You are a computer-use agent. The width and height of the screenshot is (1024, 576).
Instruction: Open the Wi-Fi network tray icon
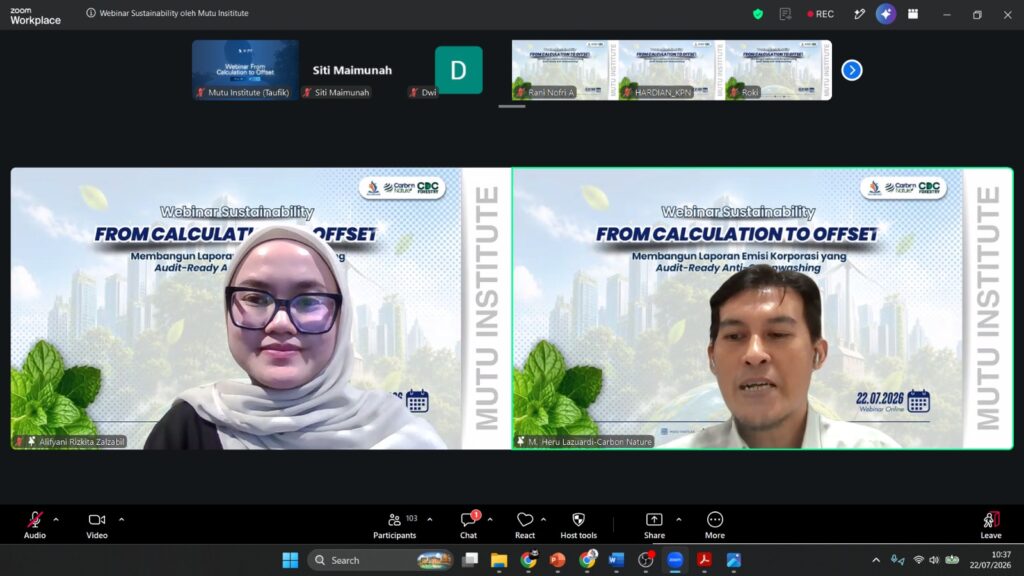918,560
